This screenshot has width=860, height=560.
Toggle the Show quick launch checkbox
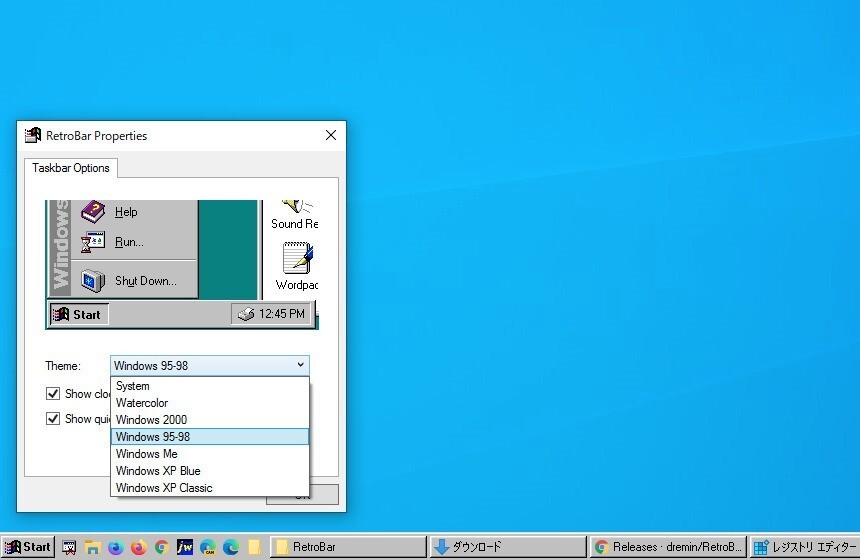click(x=54, y=419)
